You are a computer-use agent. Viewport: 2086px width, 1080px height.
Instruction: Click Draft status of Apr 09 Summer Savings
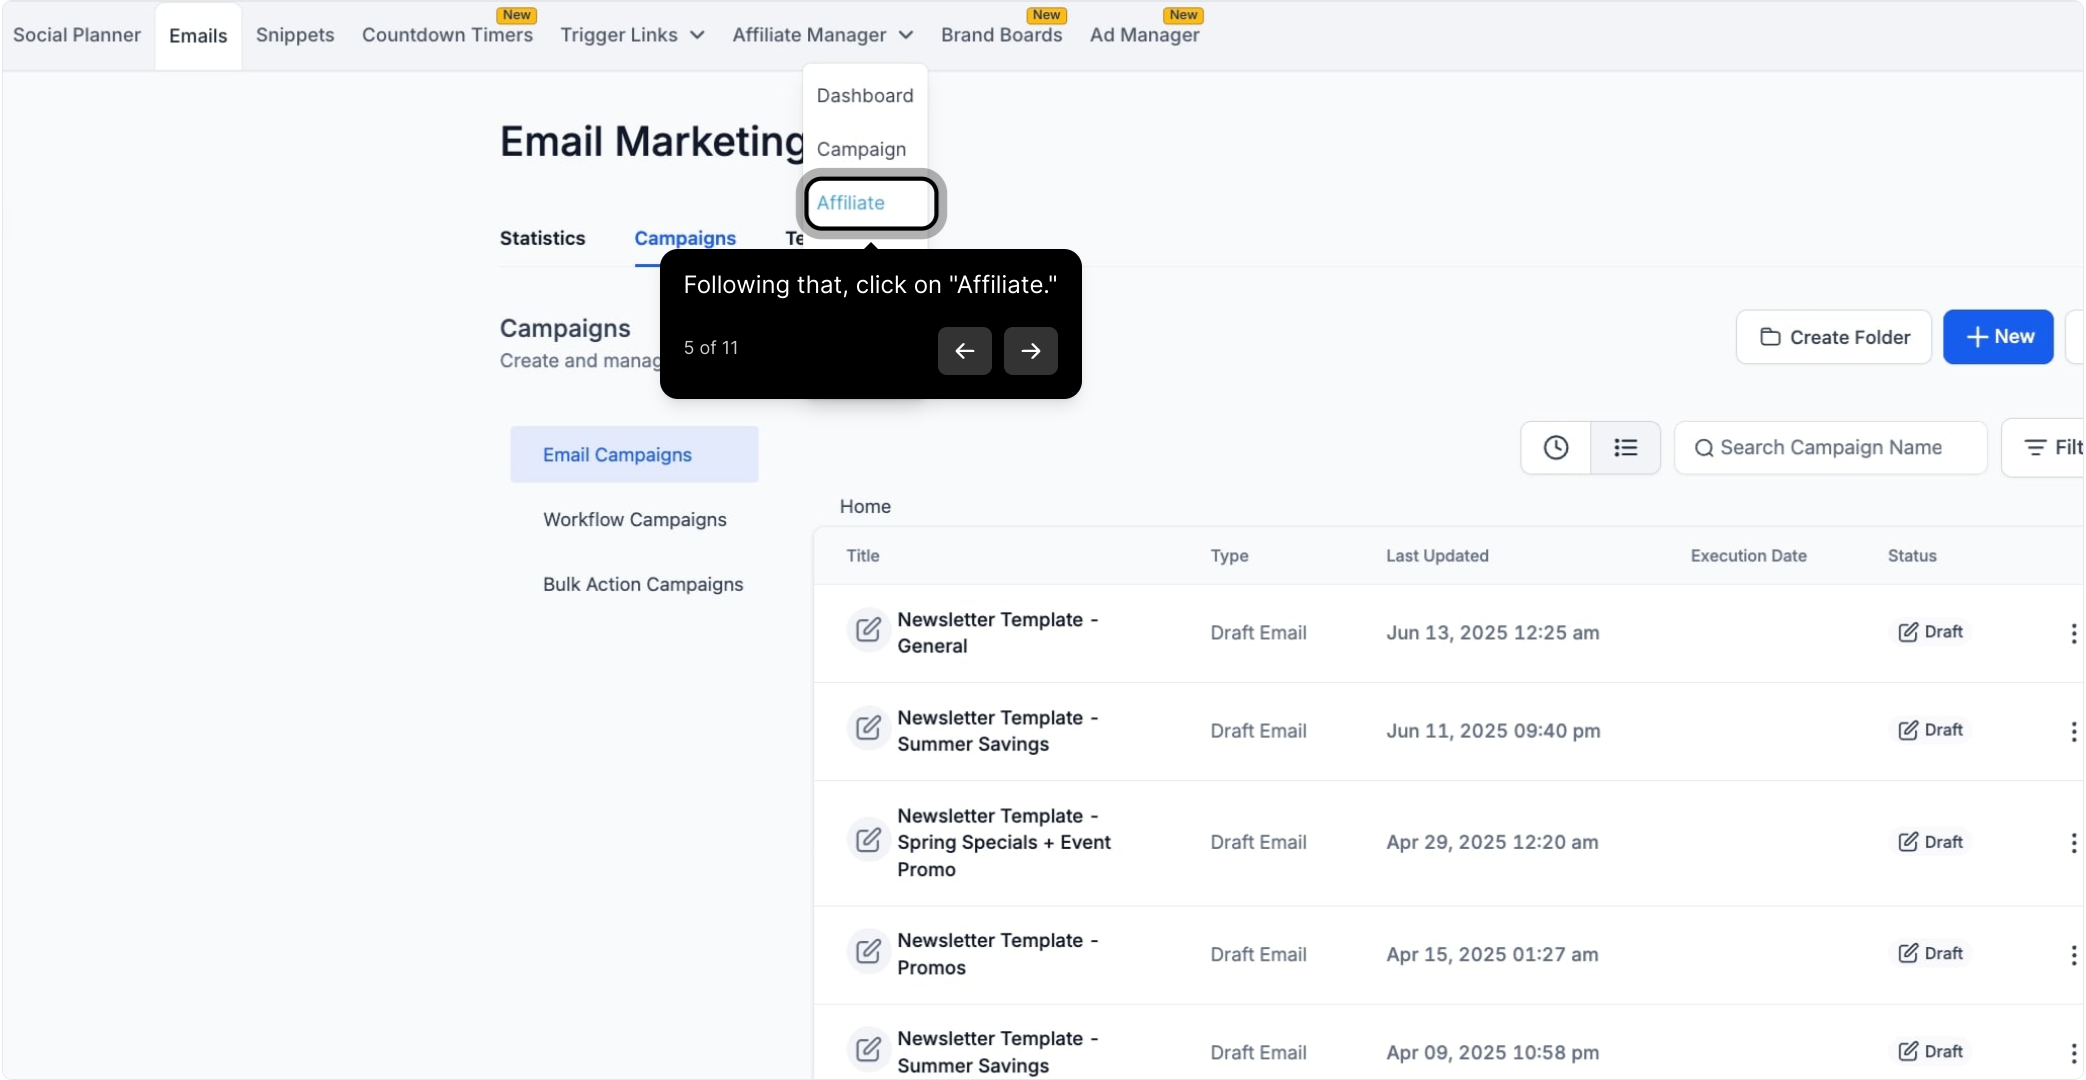[1930, 1051]
